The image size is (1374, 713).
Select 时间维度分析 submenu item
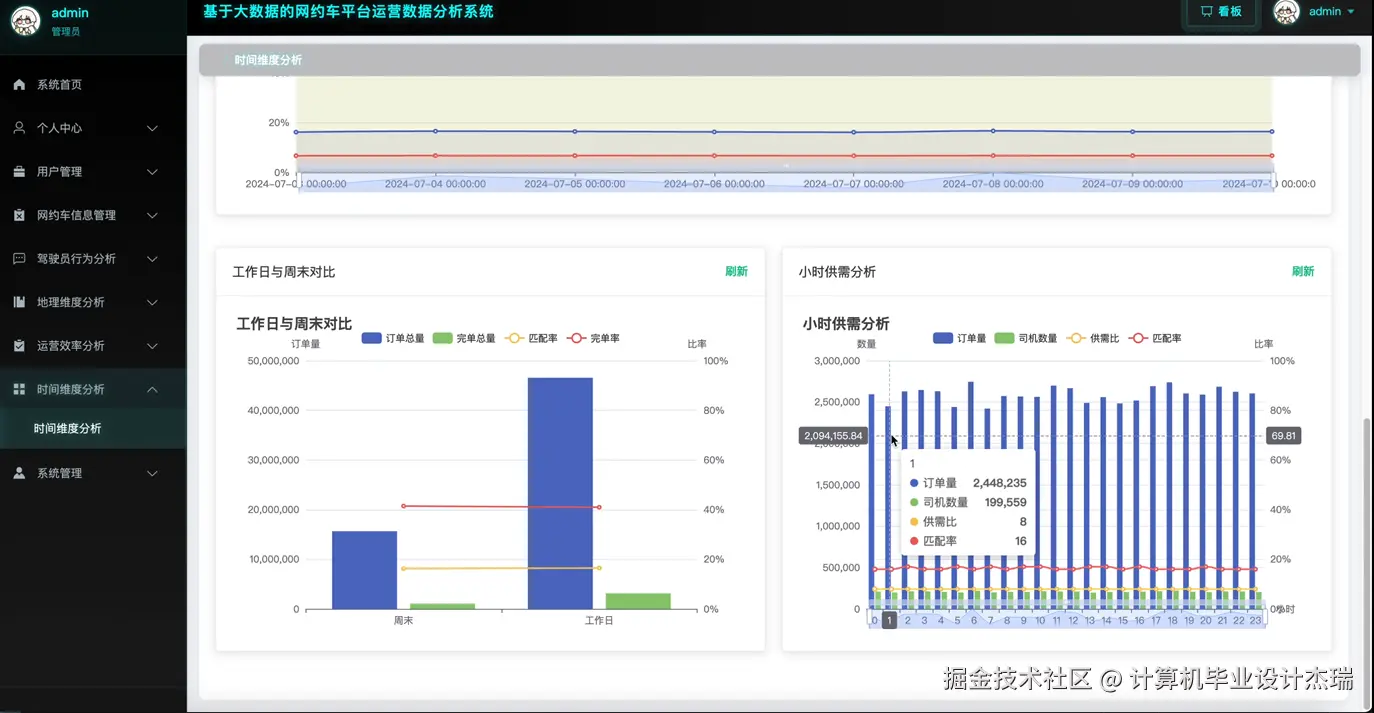pyautogui.click(x=93, y=428)
